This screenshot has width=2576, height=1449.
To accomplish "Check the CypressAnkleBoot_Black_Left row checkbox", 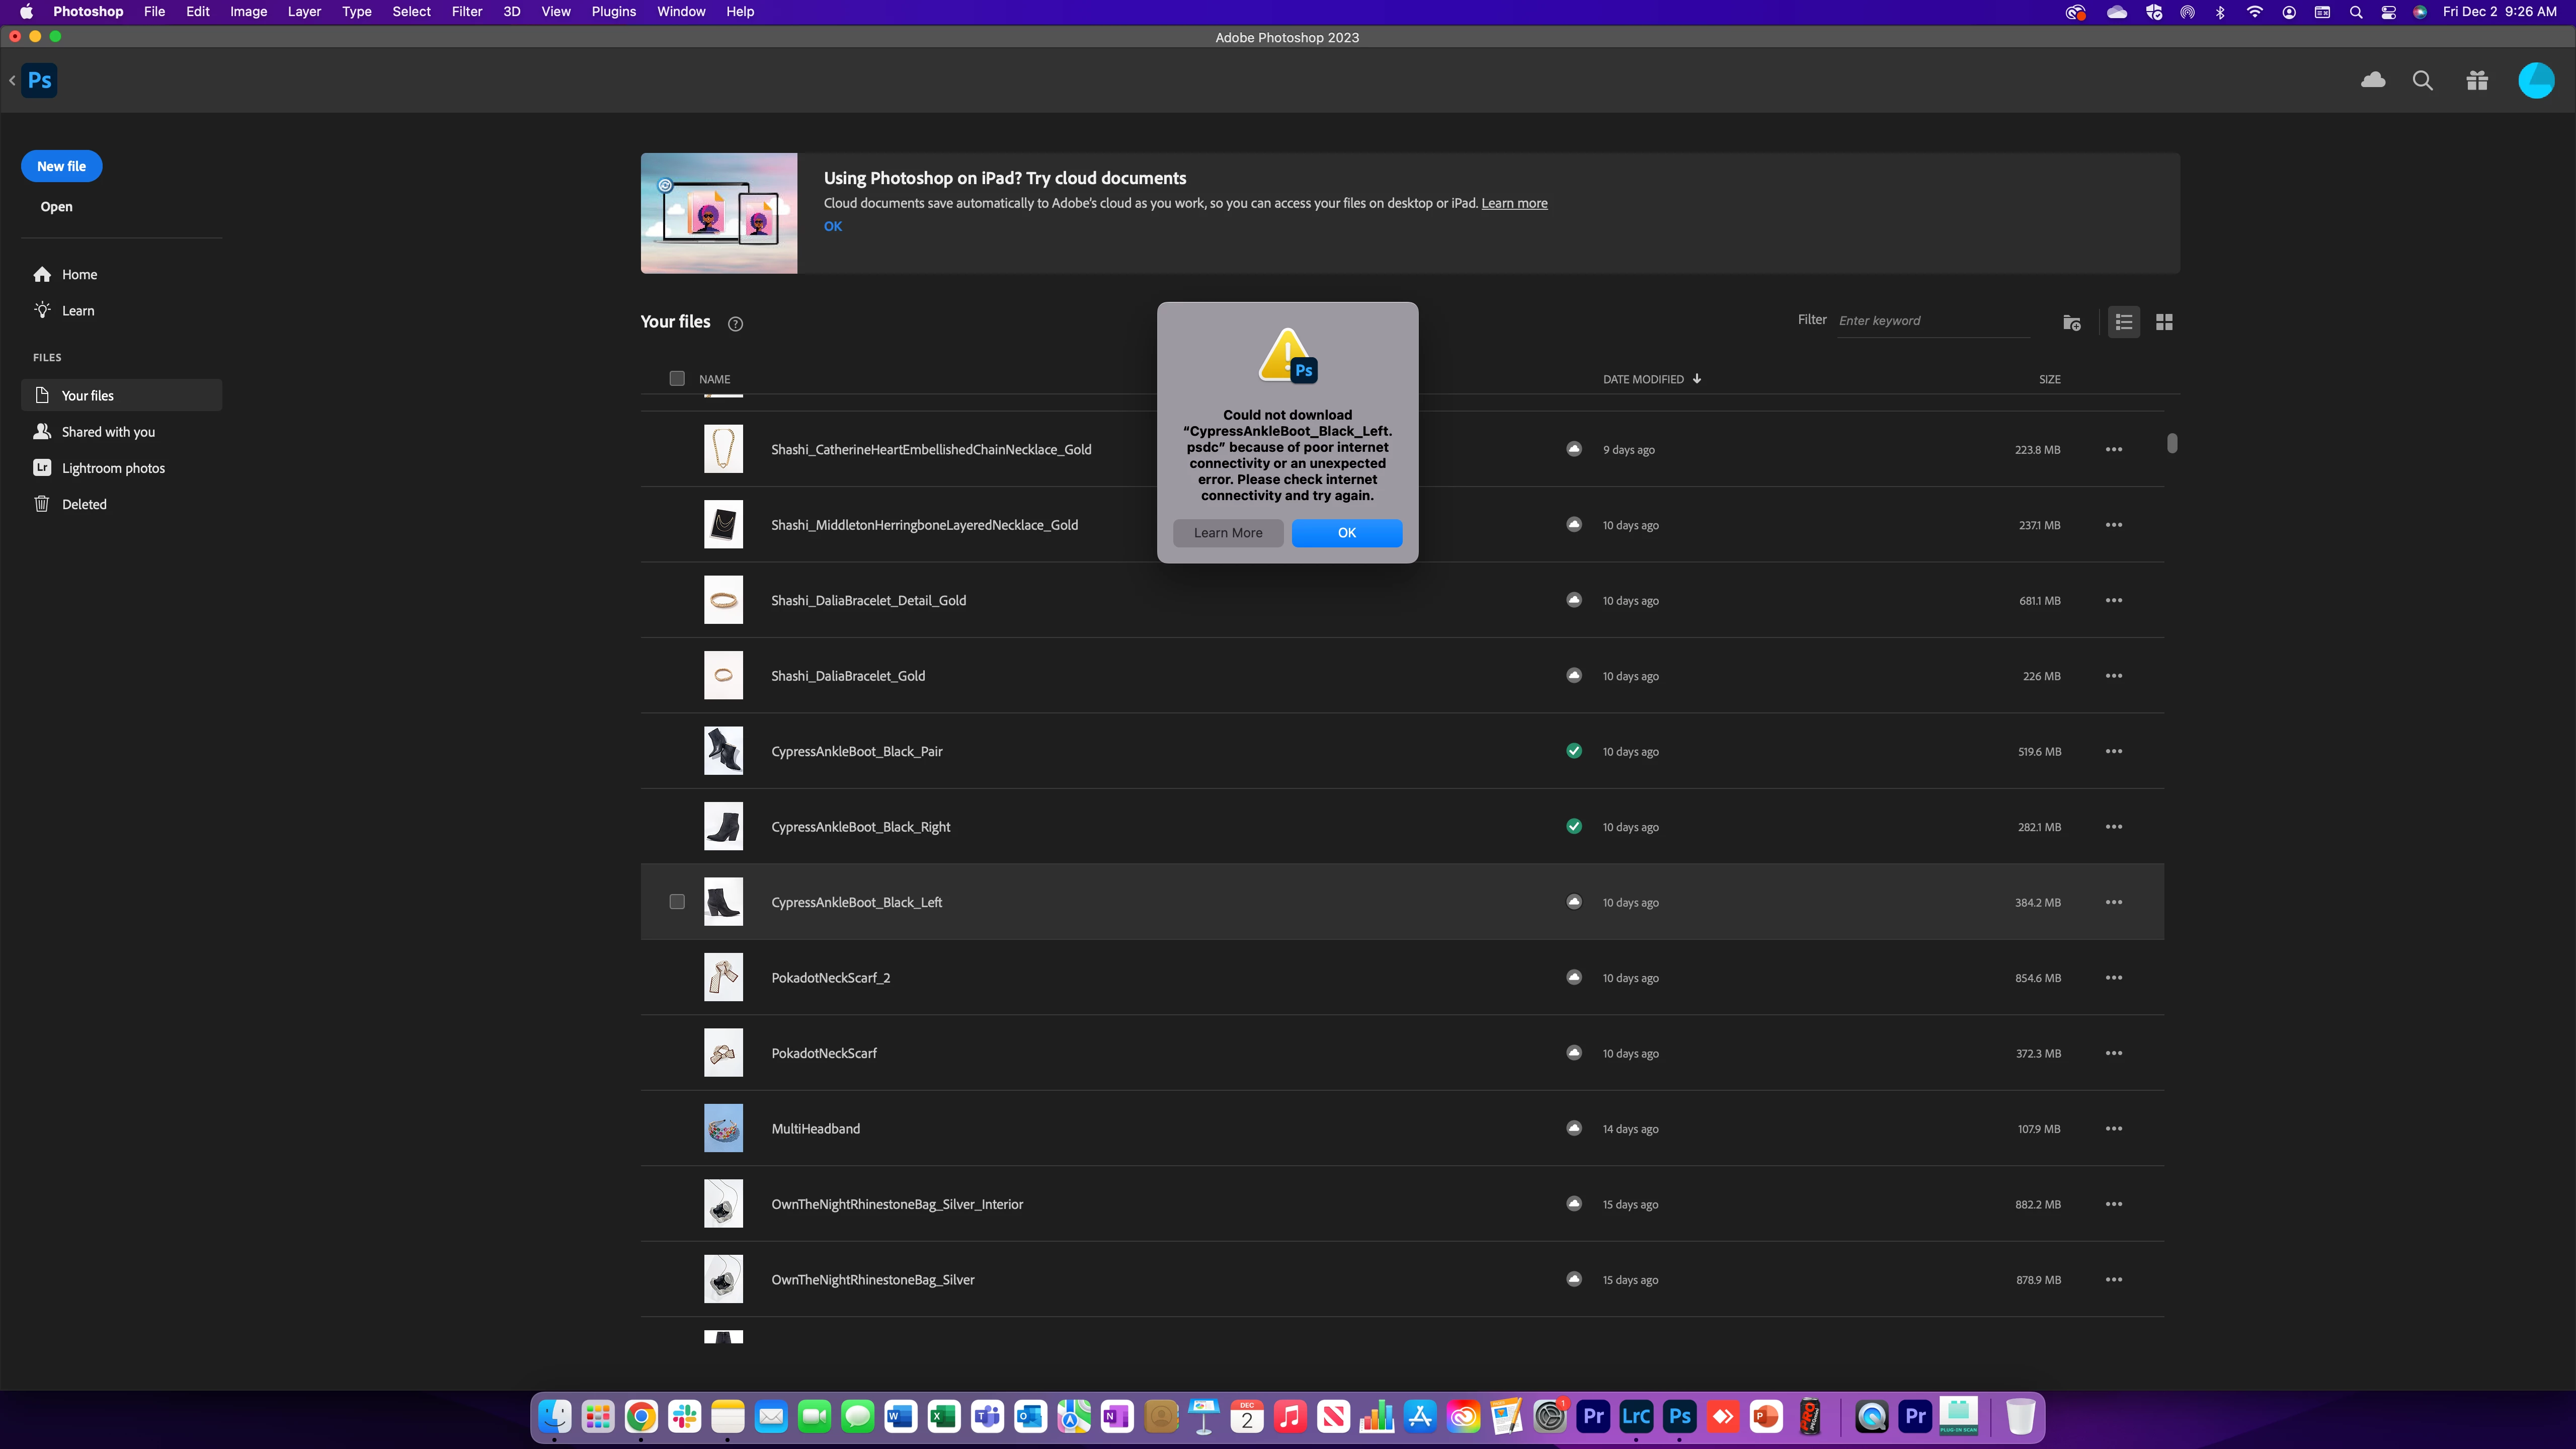I will click(677, 902).
